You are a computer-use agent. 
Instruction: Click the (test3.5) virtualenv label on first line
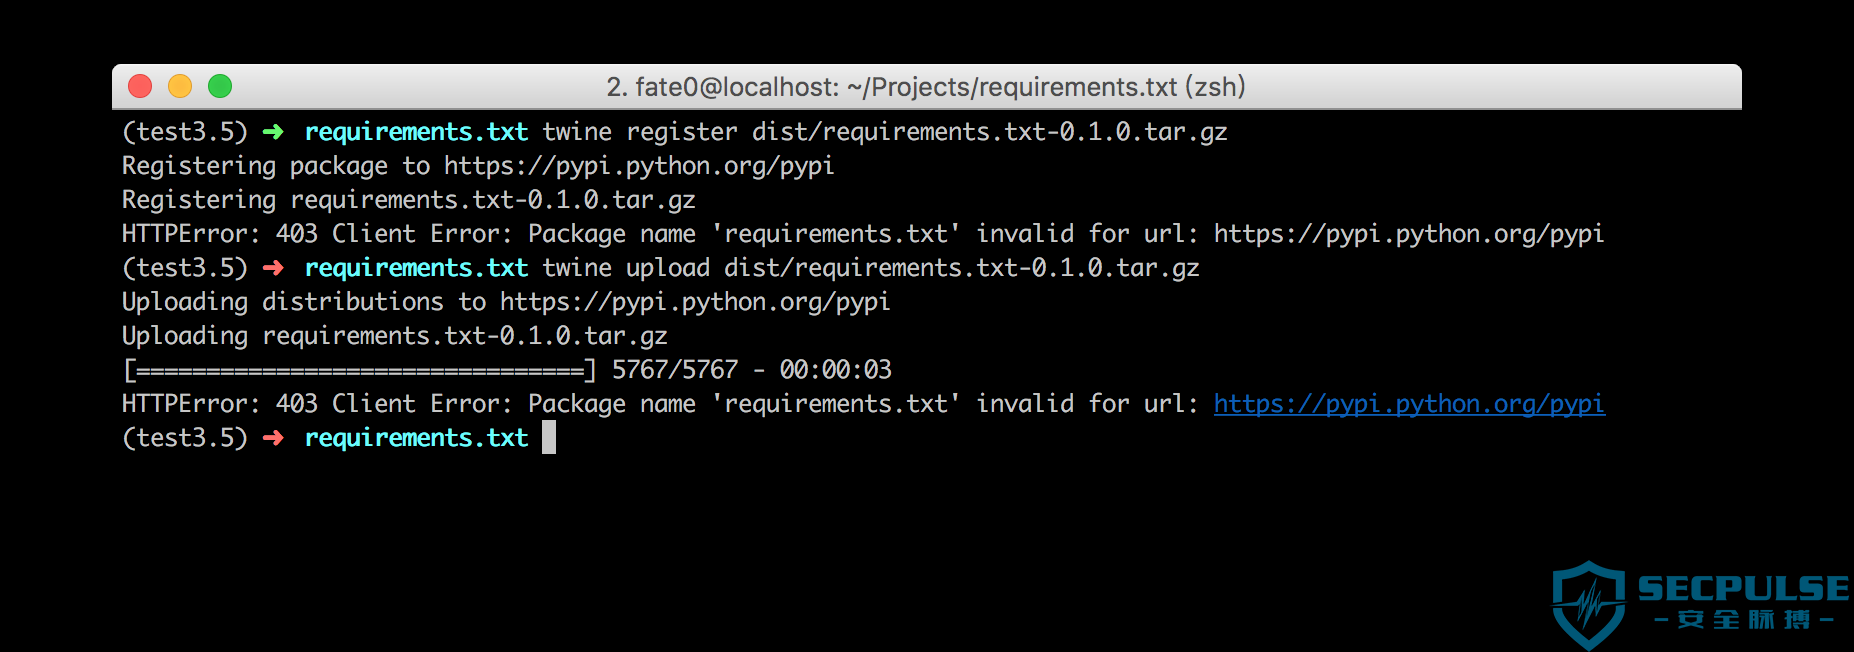tap(185, 132)
